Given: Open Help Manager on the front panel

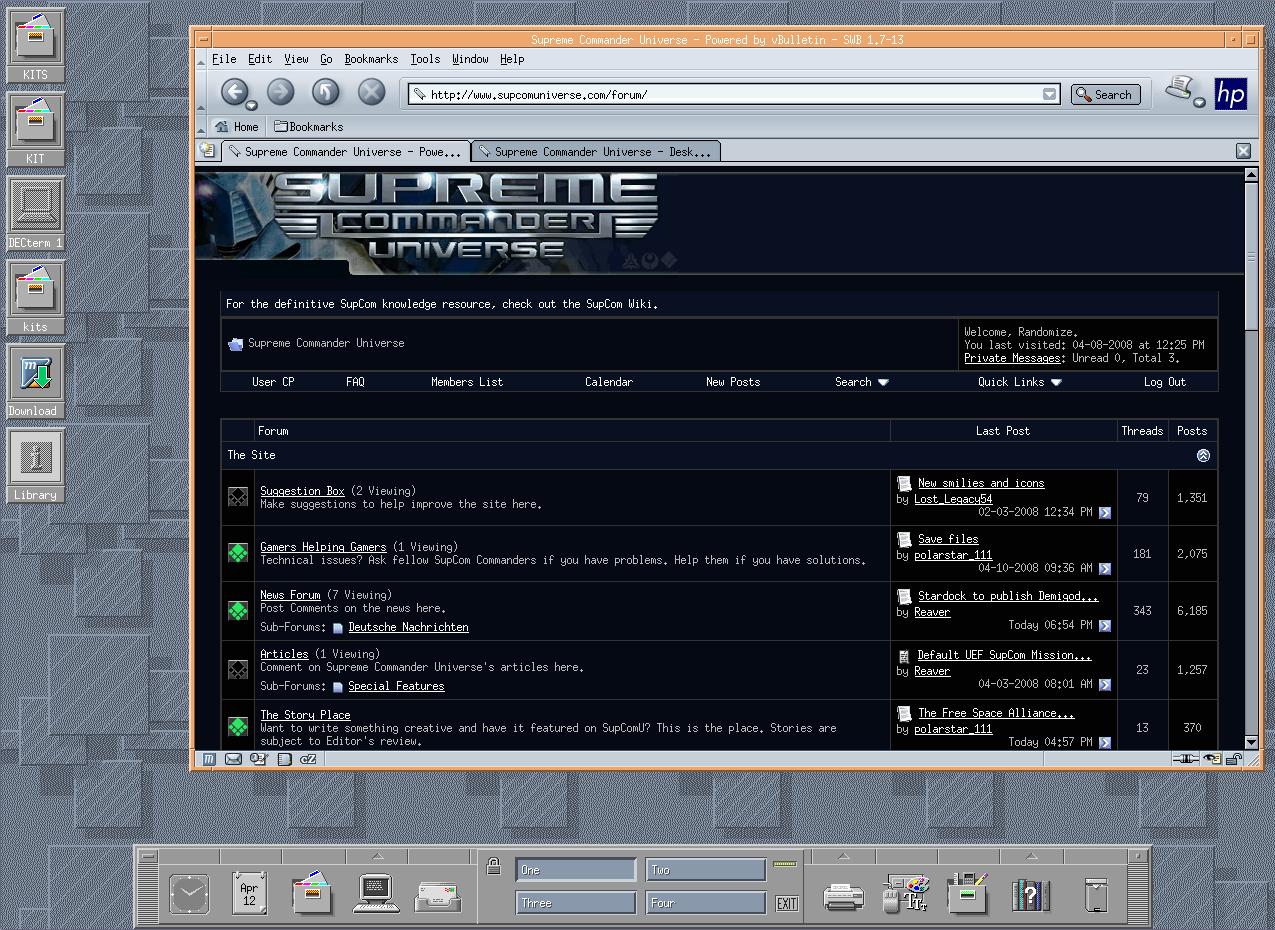Looking at the screenshot, I should (x=1031, y=894).
